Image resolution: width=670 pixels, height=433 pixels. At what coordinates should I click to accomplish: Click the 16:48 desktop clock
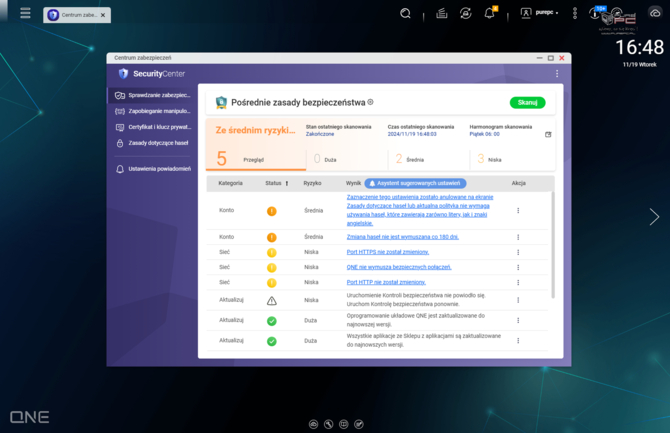[639, 47]
